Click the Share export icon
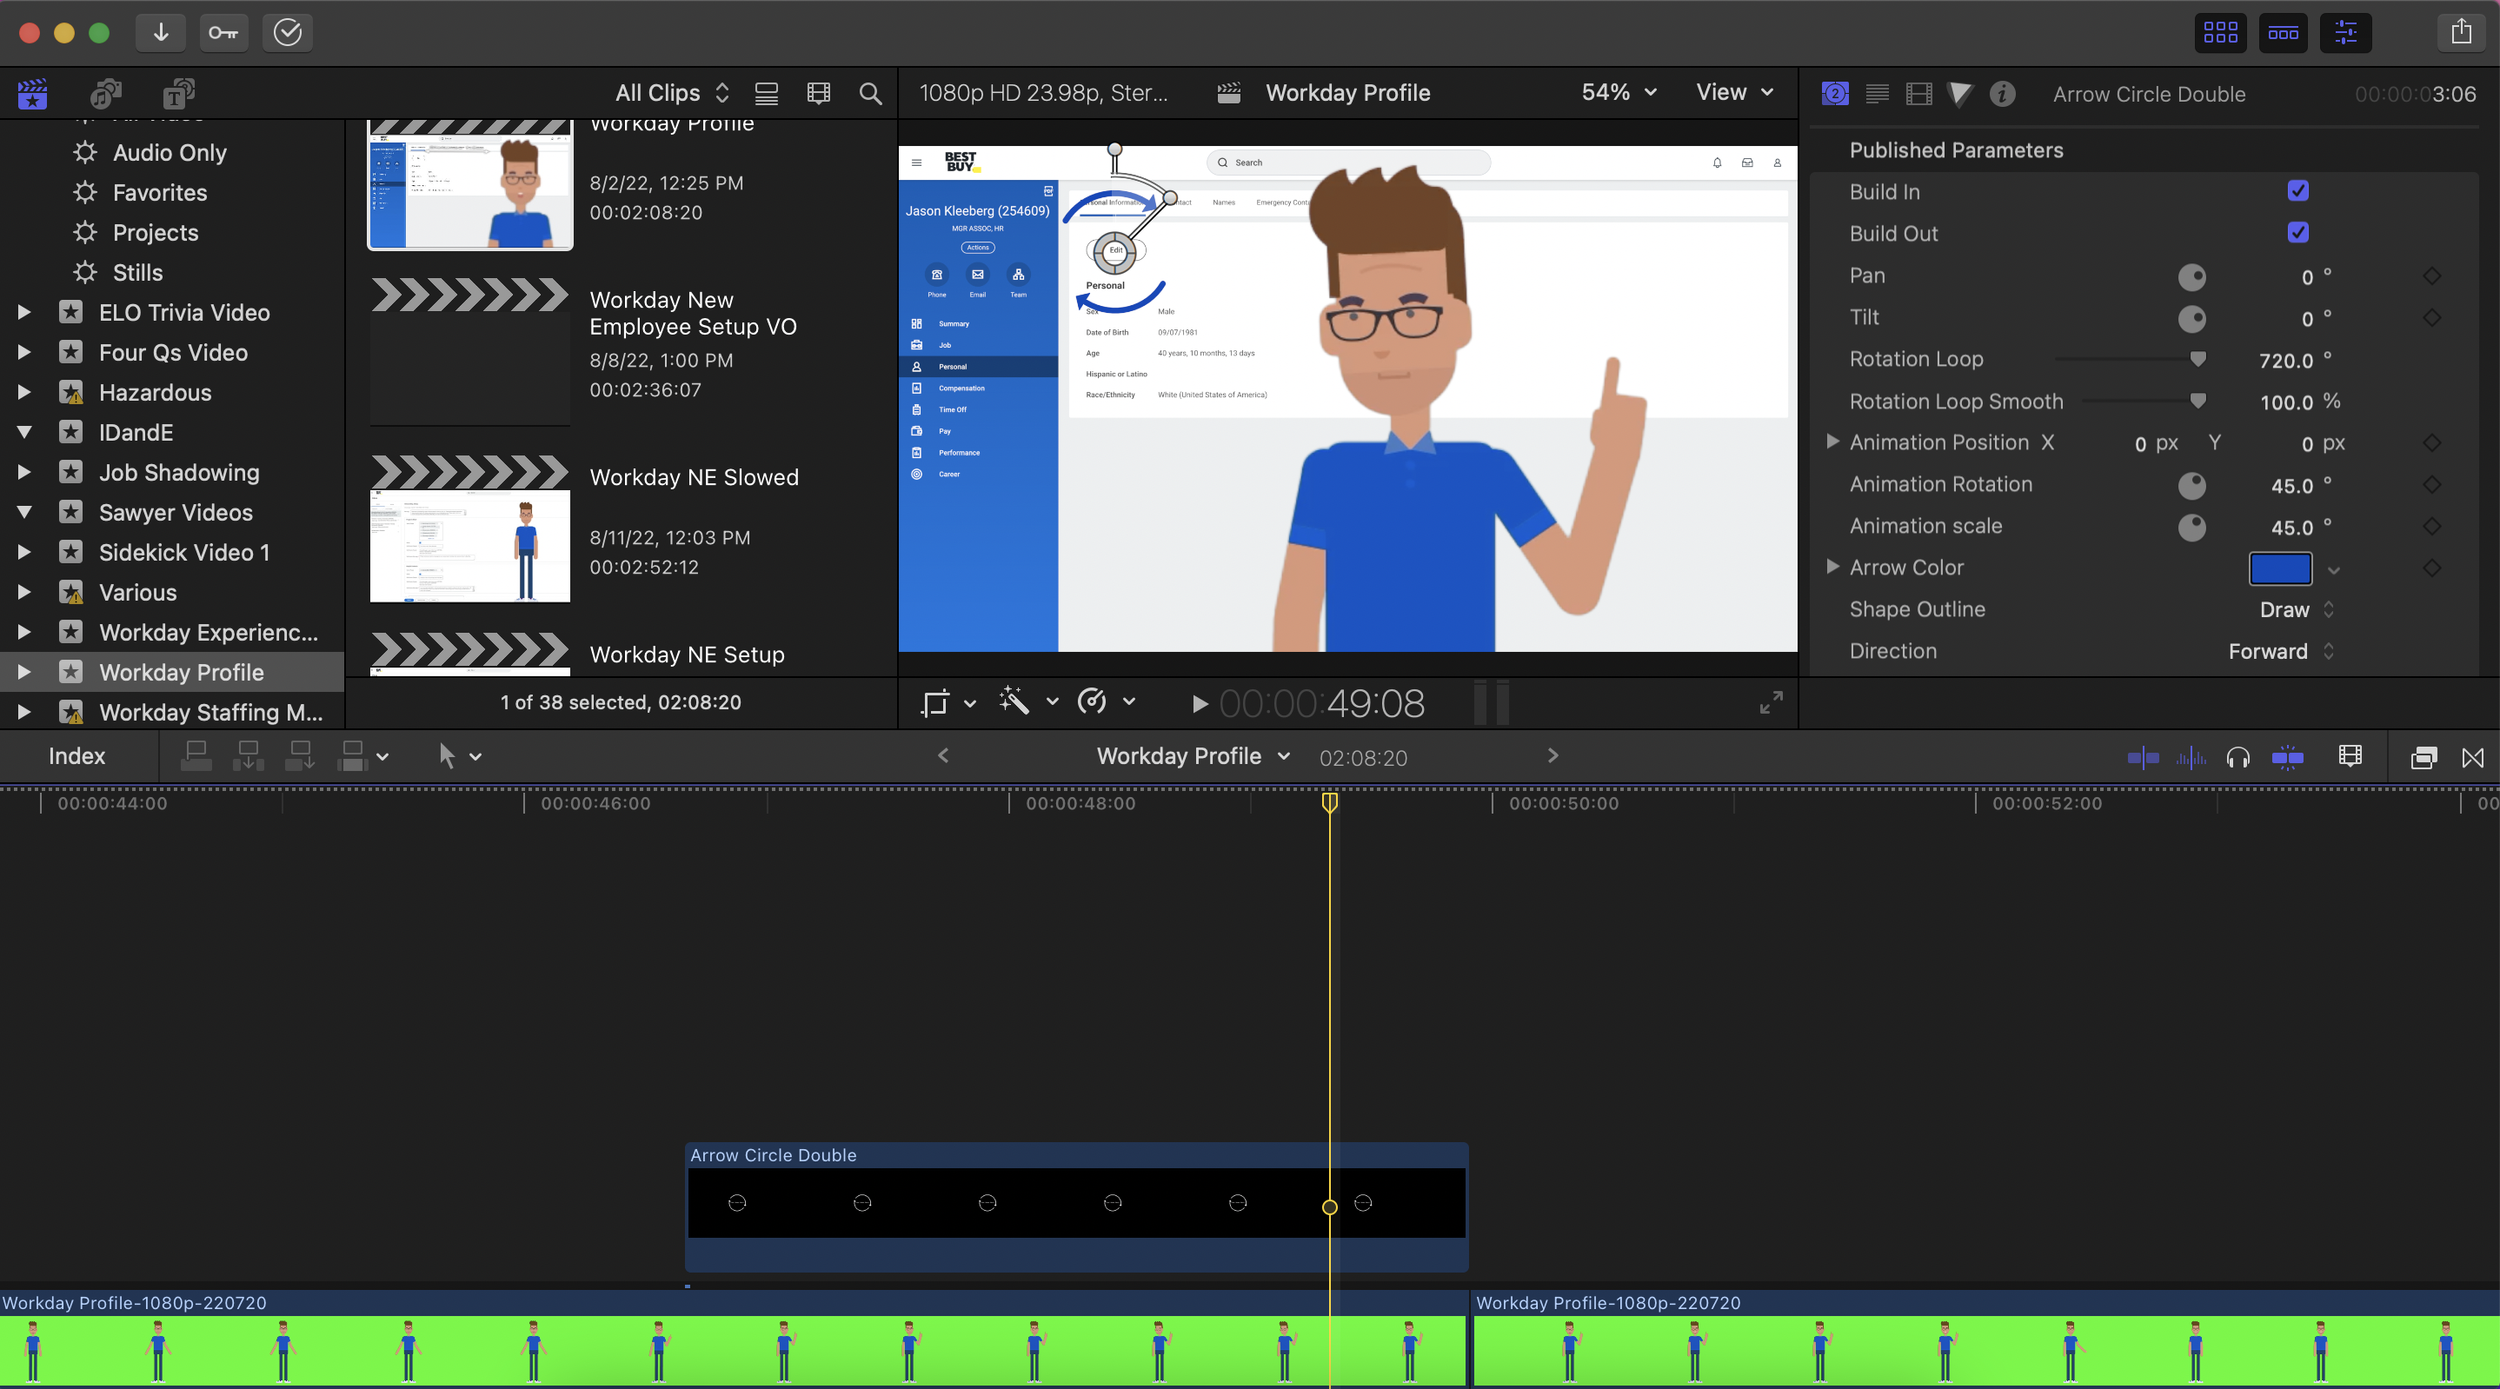Image resolution: width=2500 pixels, height=1389 pixels. [2461, 32]
